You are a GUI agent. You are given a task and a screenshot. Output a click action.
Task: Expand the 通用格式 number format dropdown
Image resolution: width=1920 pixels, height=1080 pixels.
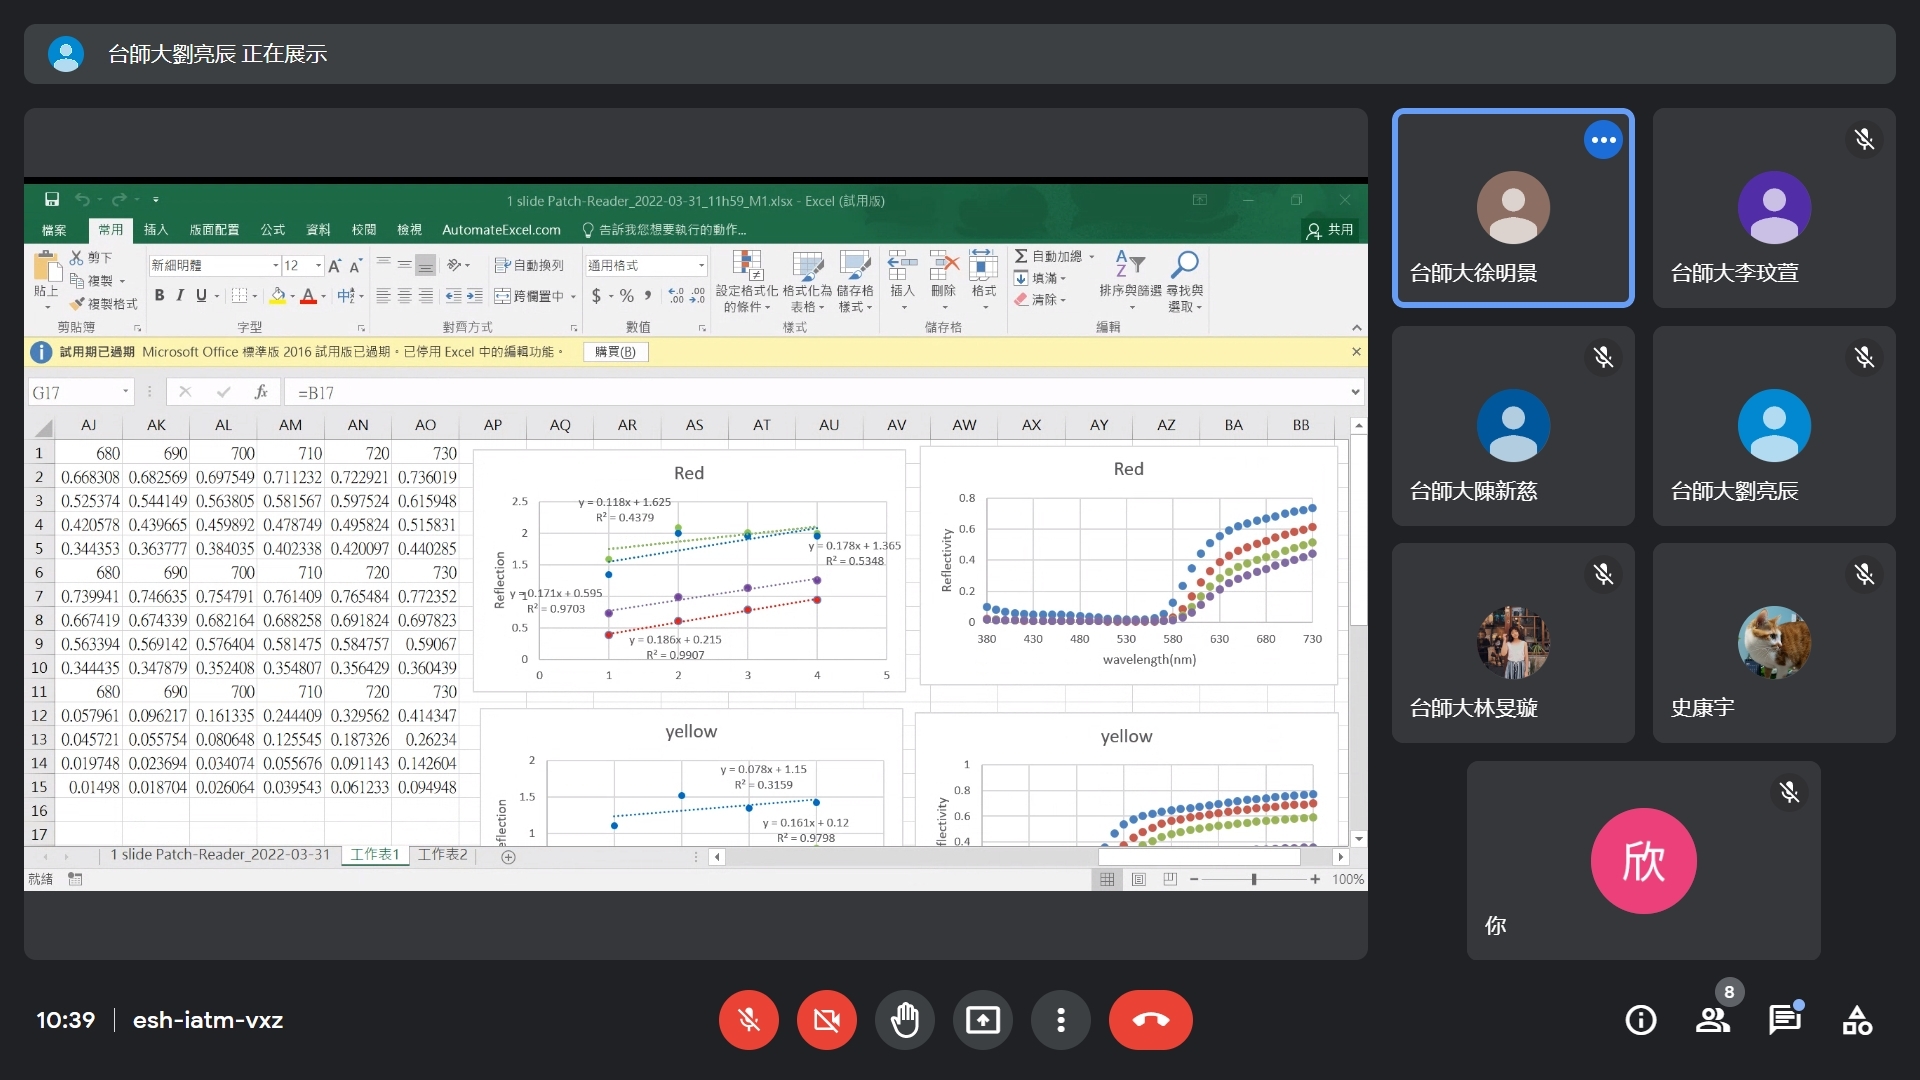[701, 265]
